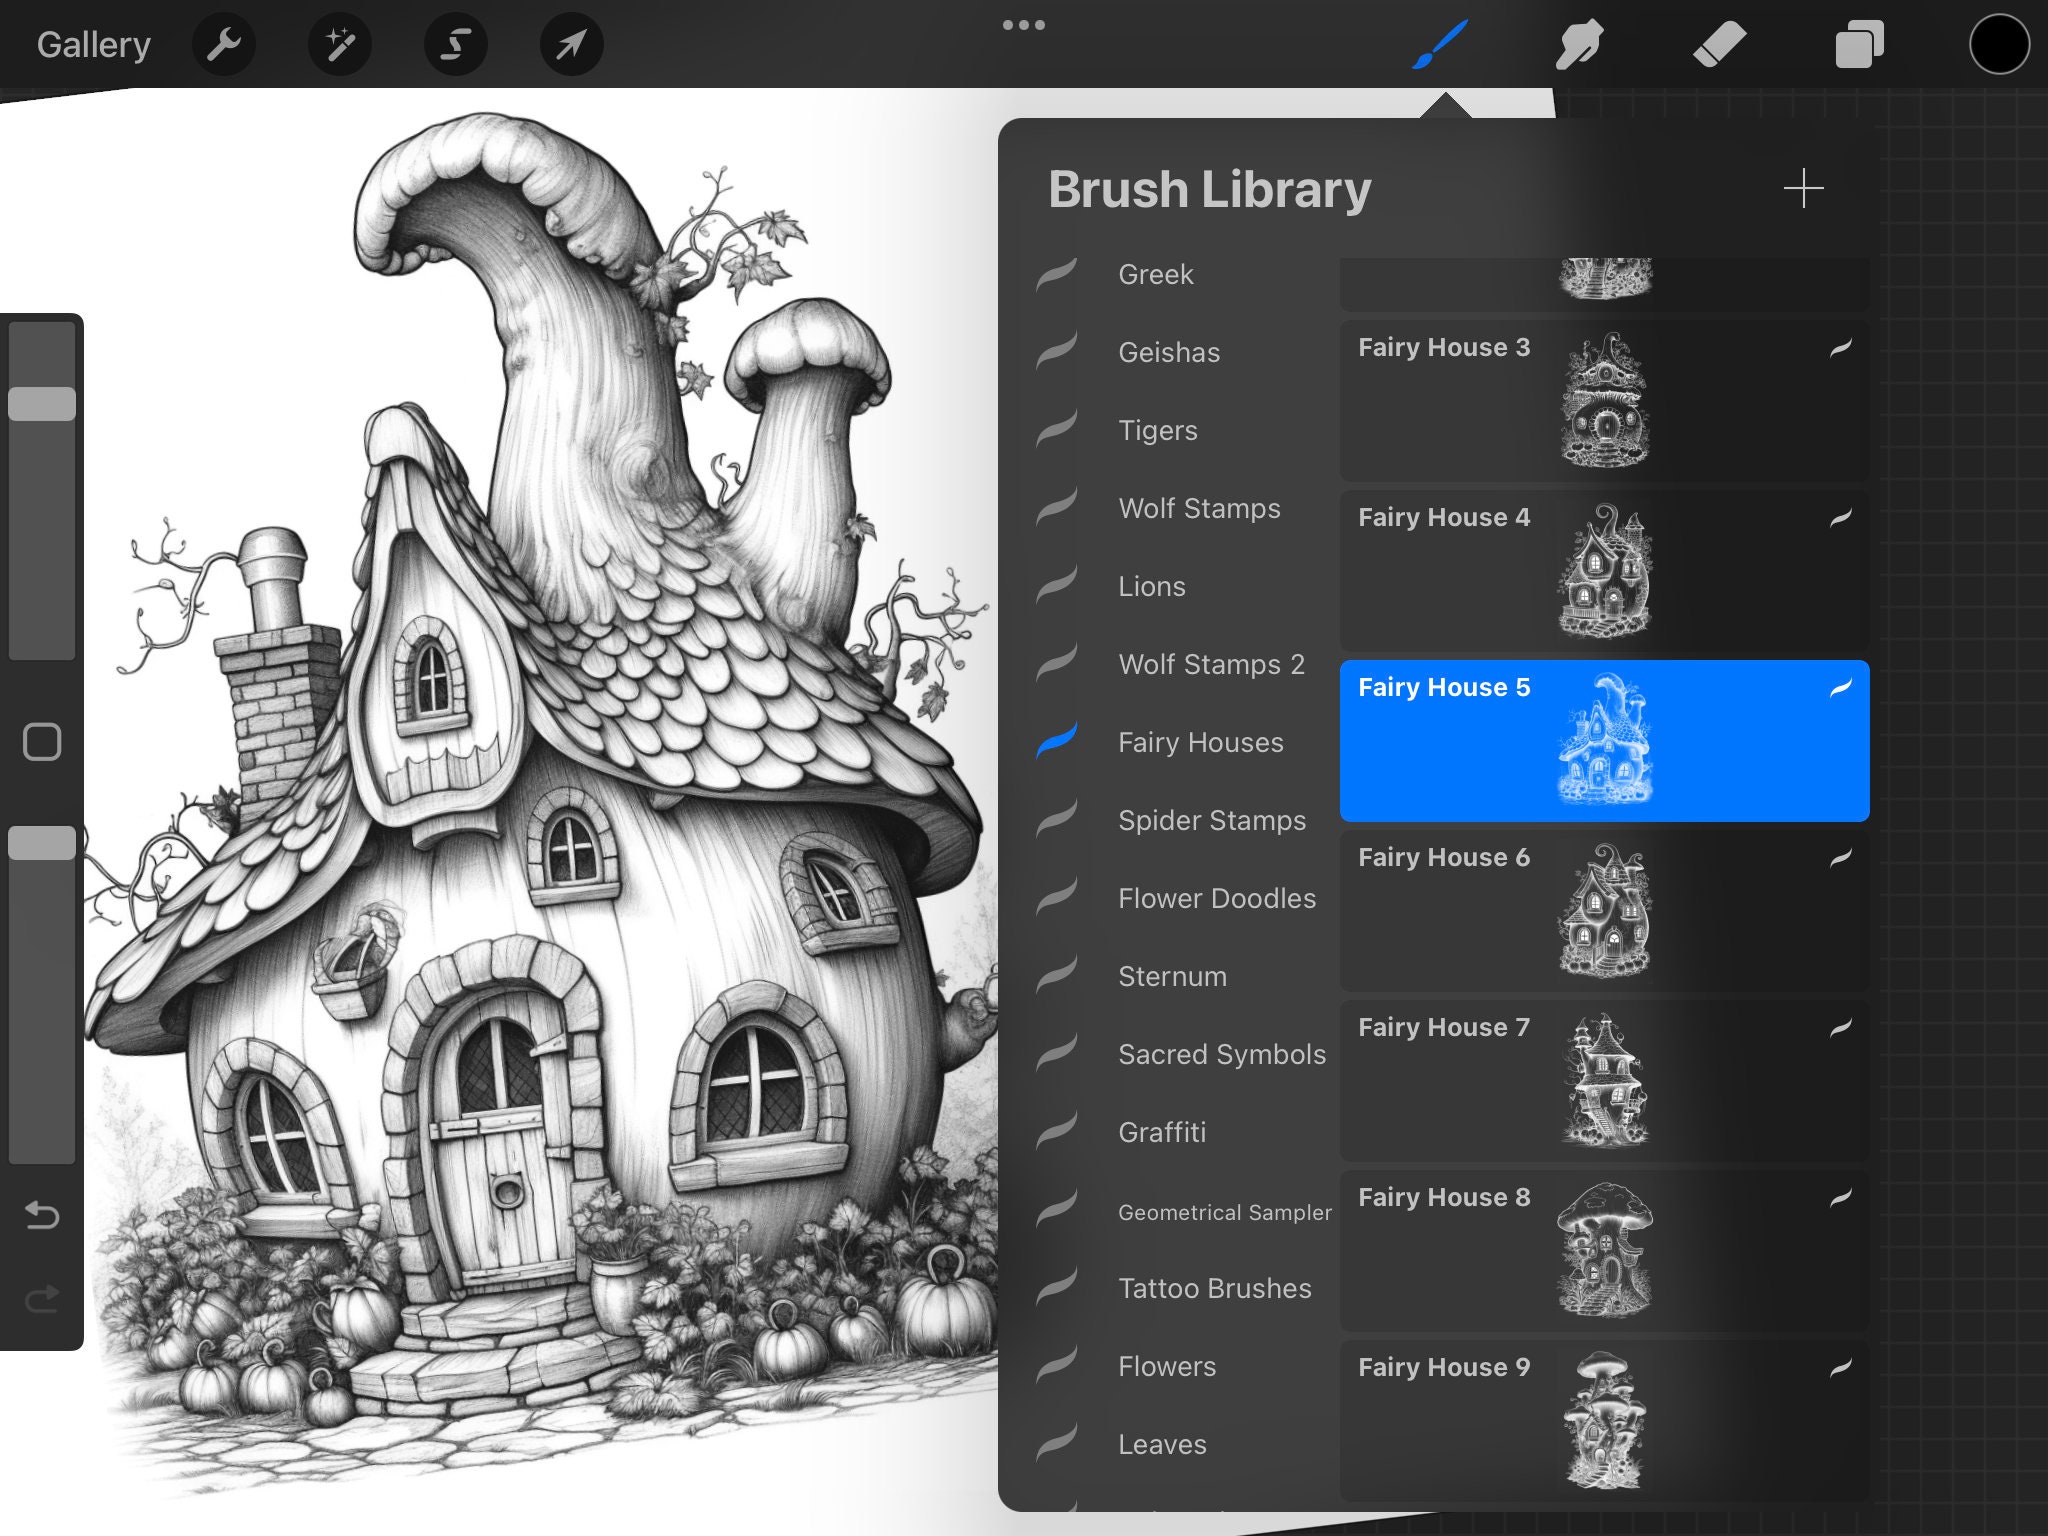Choose the Fairy House 9 brush
This screenshot has width=2048, height=1536.
click(x=1604, y=1421)
